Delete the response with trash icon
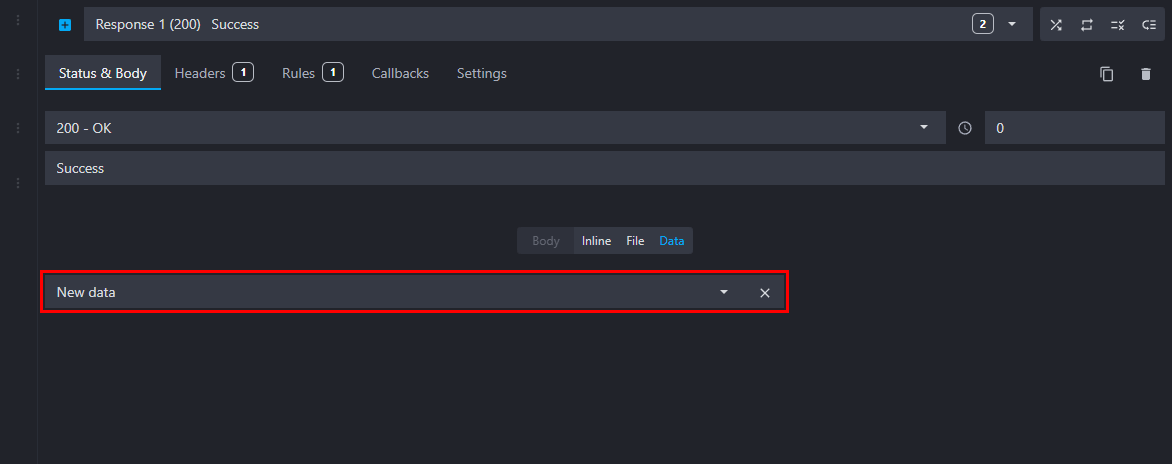 tap(1146, 74)
